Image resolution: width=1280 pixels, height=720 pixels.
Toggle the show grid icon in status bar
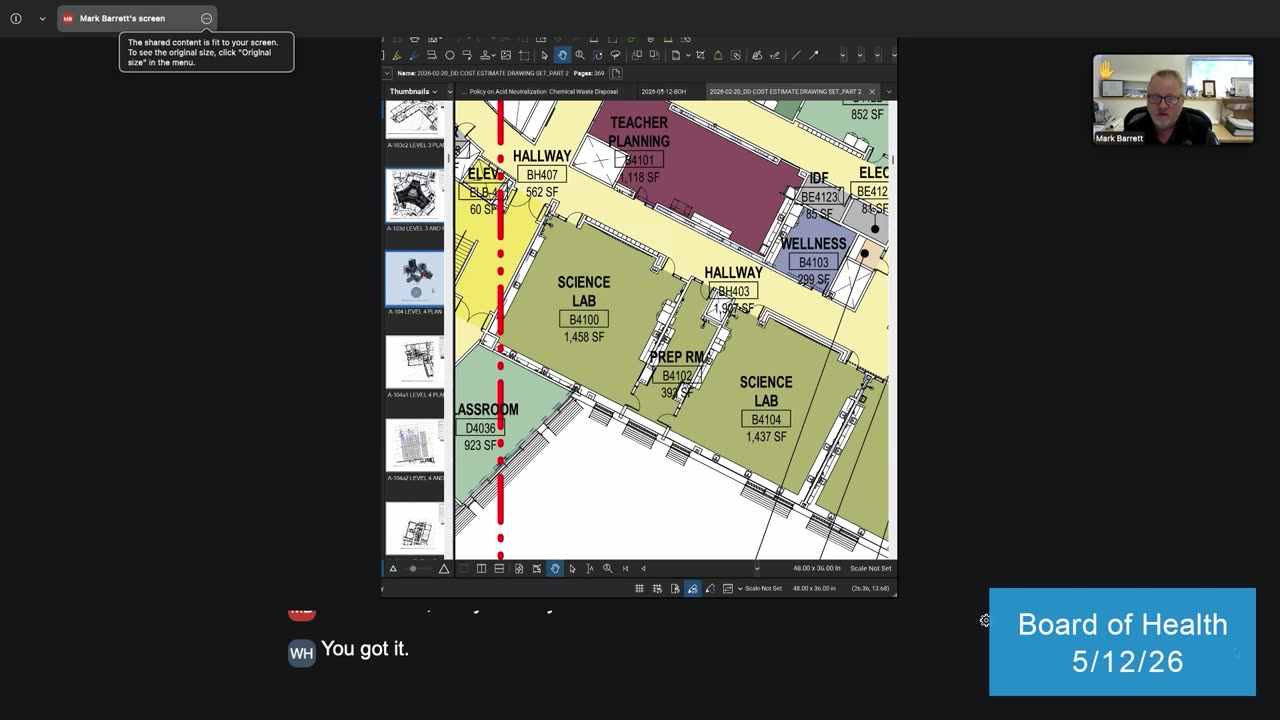tap(639, 588)
